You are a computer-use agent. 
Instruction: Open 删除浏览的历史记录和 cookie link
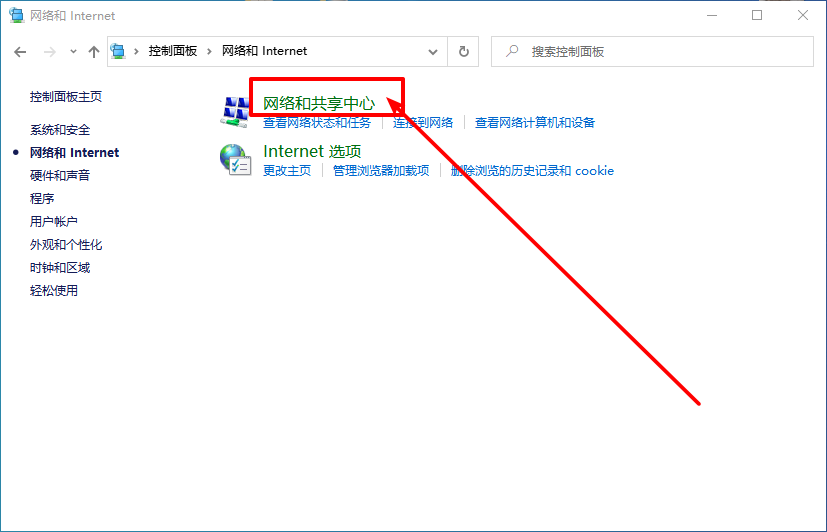(532, 171)
